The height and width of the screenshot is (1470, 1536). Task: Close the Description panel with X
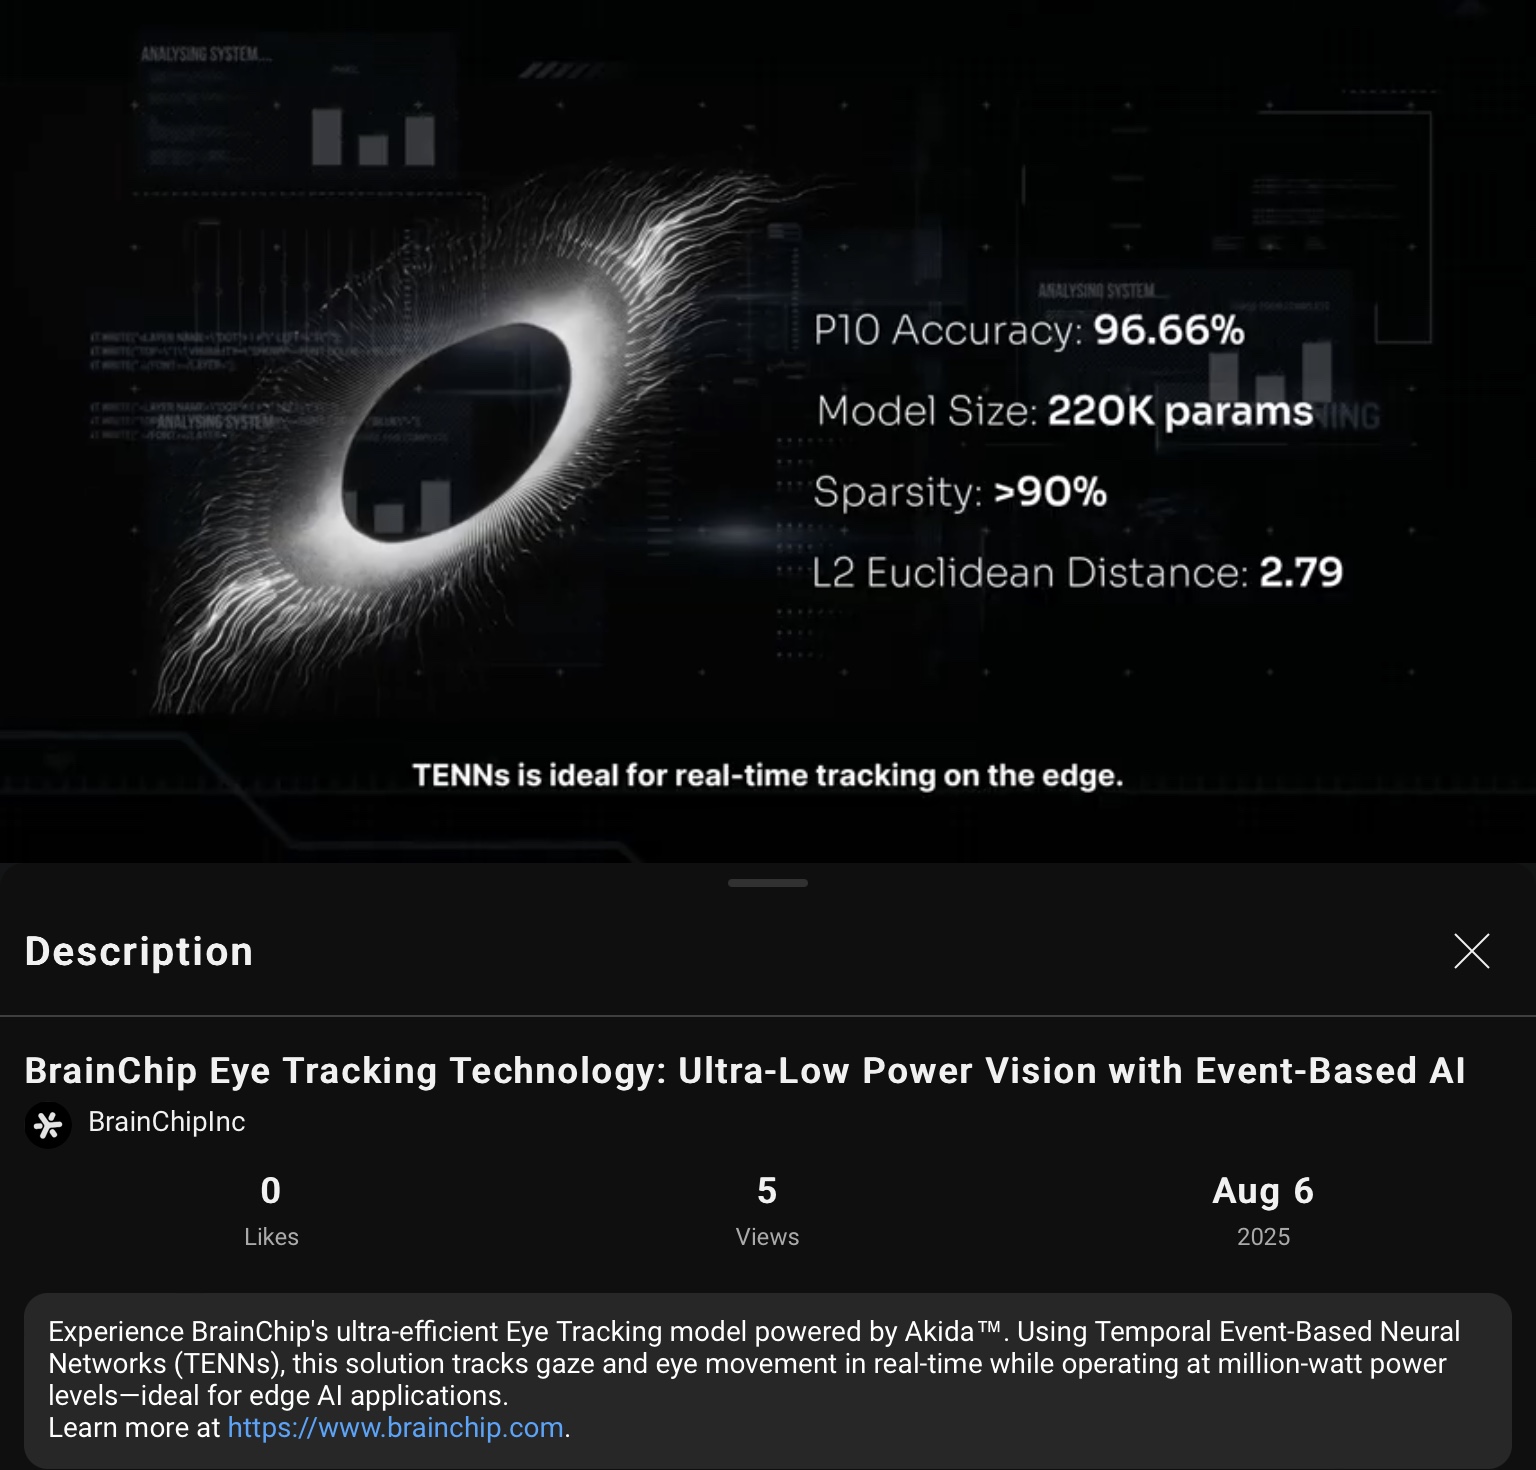(x=1471, y=951)
